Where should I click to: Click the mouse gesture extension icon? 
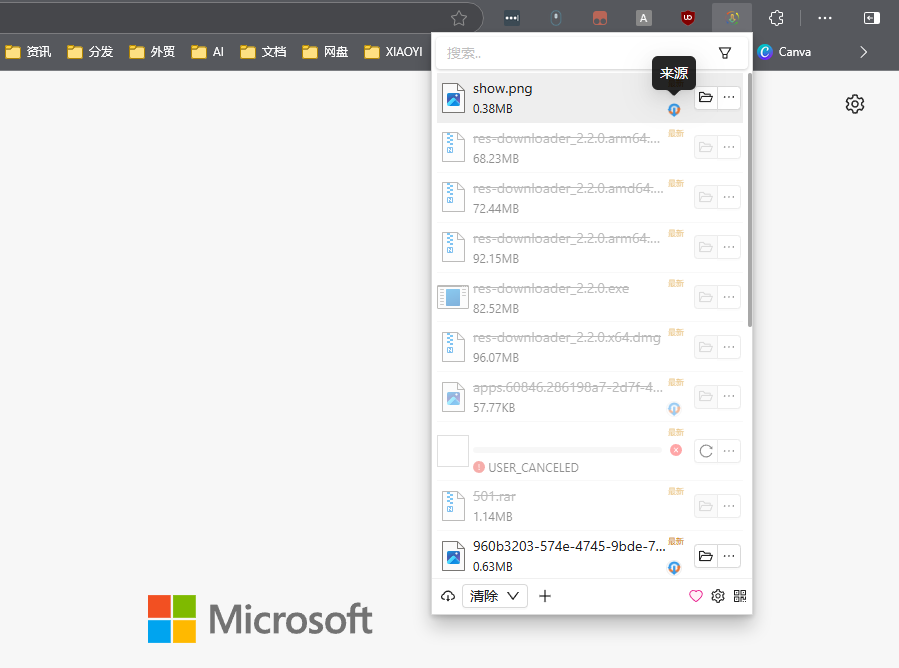tap(556, 18)
